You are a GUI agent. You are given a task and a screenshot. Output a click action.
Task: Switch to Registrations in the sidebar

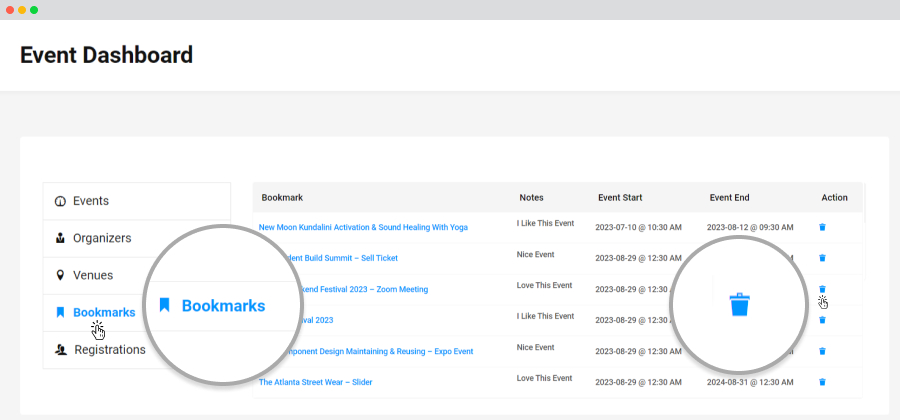pyautogui.click(x=100, y=349)
